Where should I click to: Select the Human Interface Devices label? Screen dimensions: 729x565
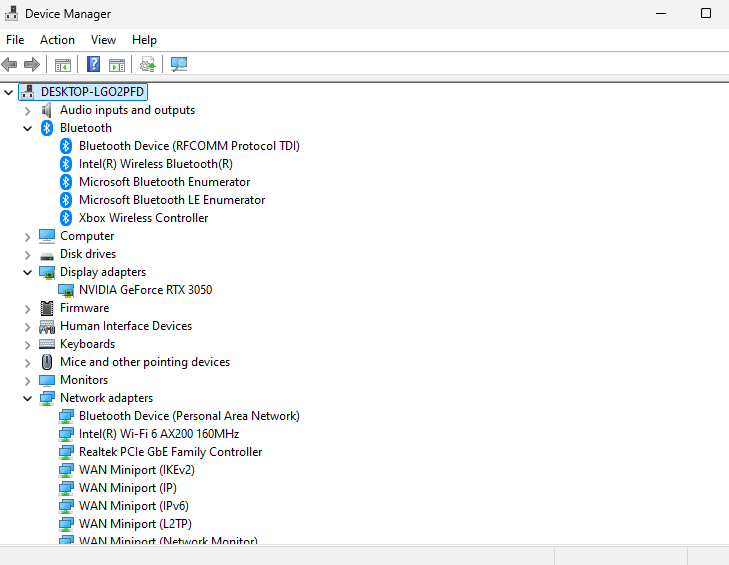(126, 326)
